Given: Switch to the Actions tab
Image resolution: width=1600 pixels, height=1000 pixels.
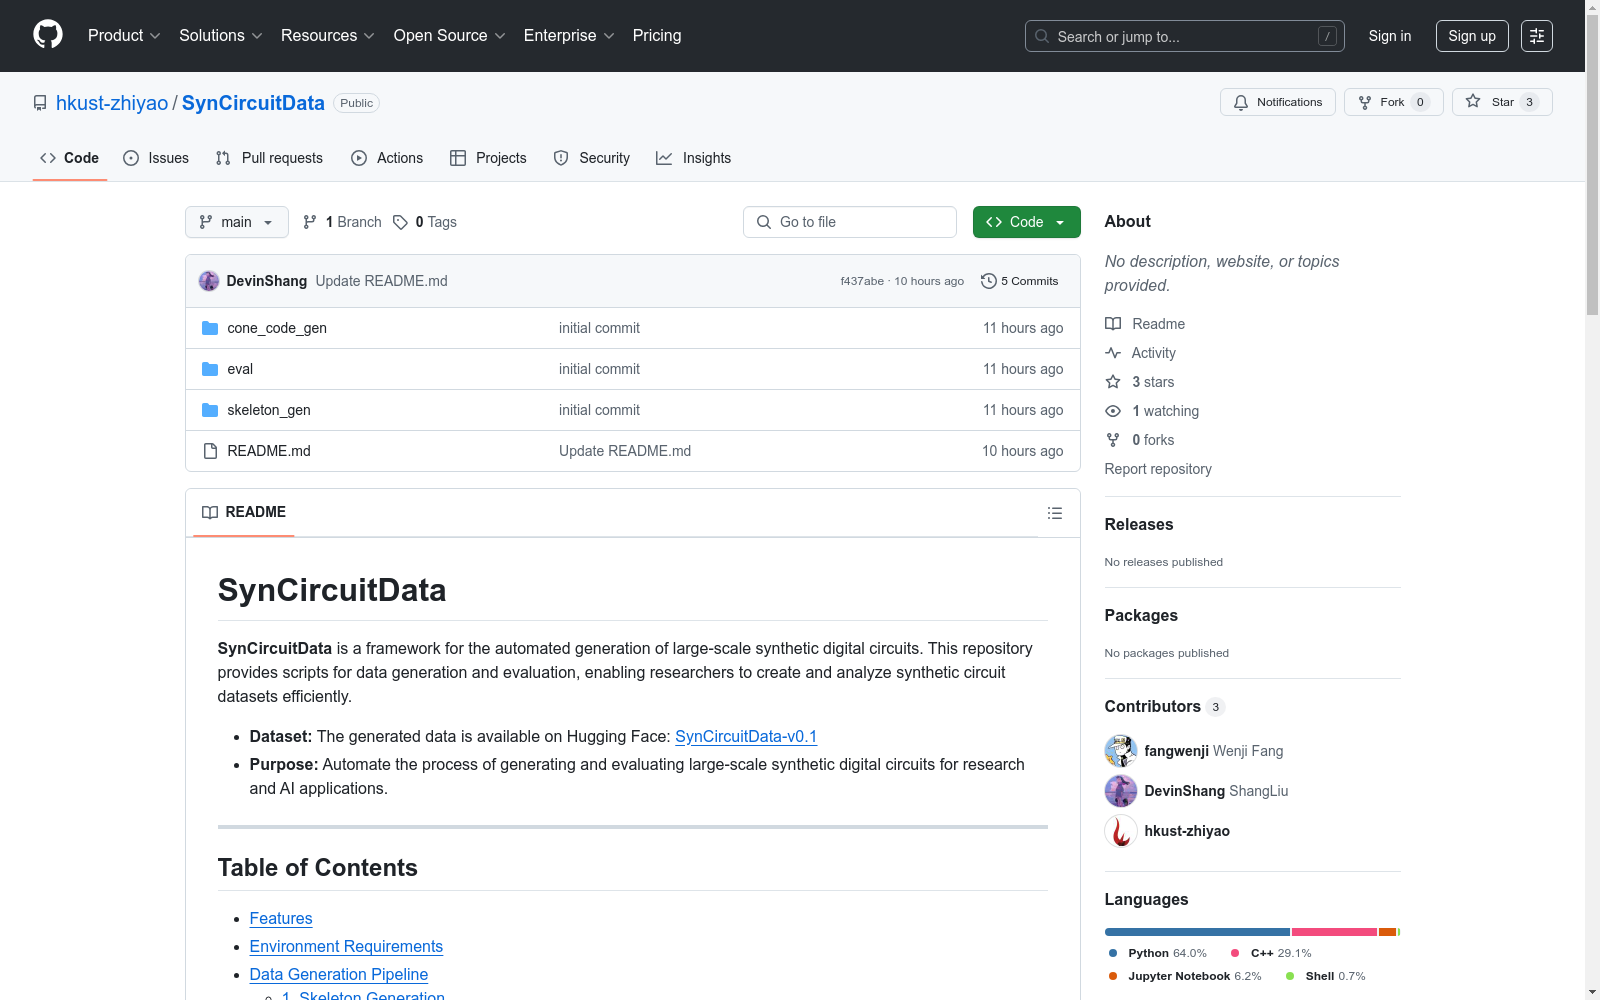Looking at the screenshot, I should 387,158.
